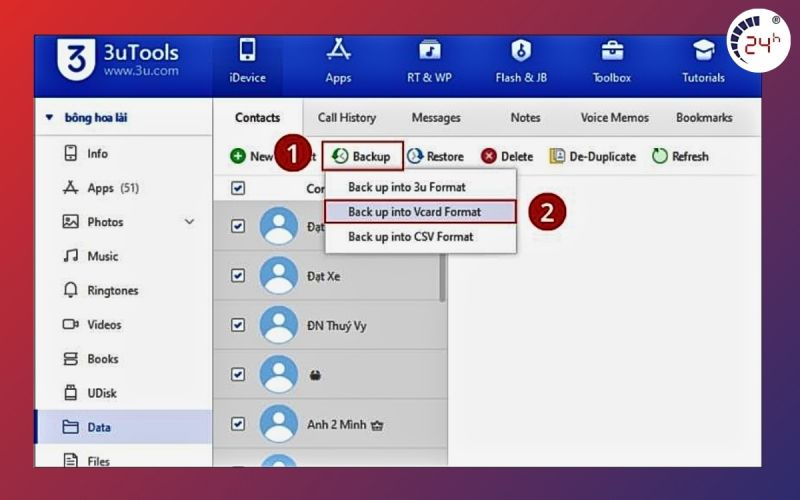Open the RT & WP ringtone icon
The width and height of the screenshot is (800, 500).
[430, 50]
